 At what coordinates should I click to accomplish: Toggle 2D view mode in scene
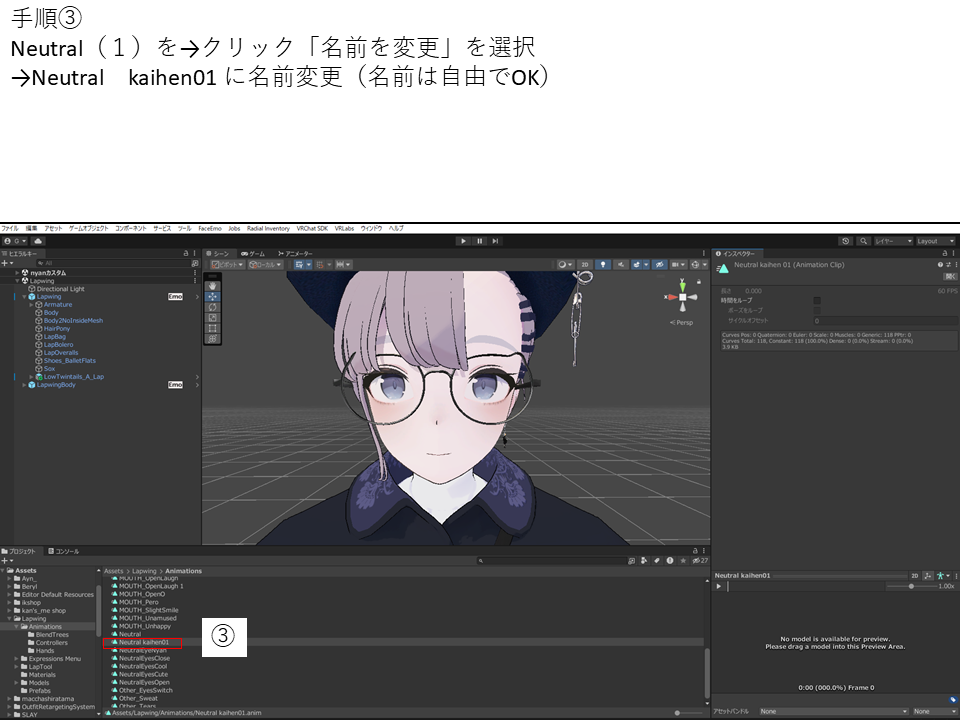585,265
